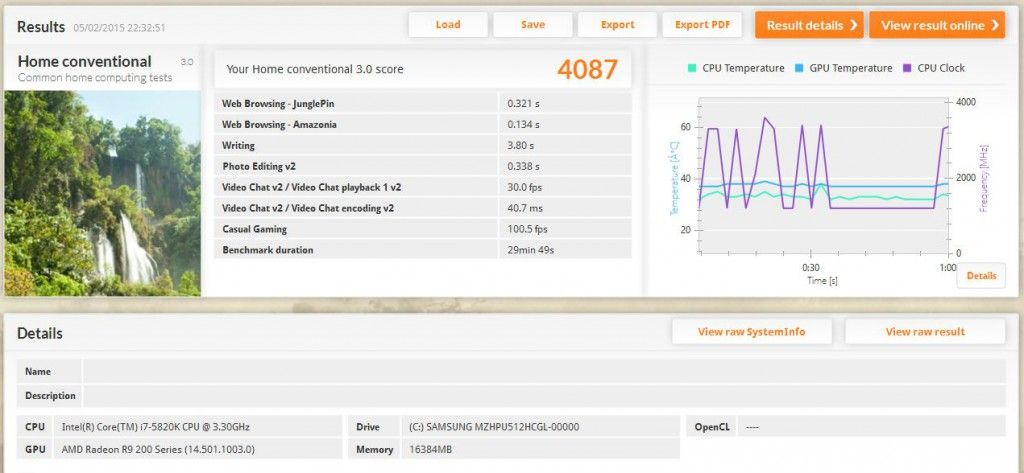This screenshot has height=473, width=1024.
Task: Click the 100.5 fps value
Action: (527, 229)
